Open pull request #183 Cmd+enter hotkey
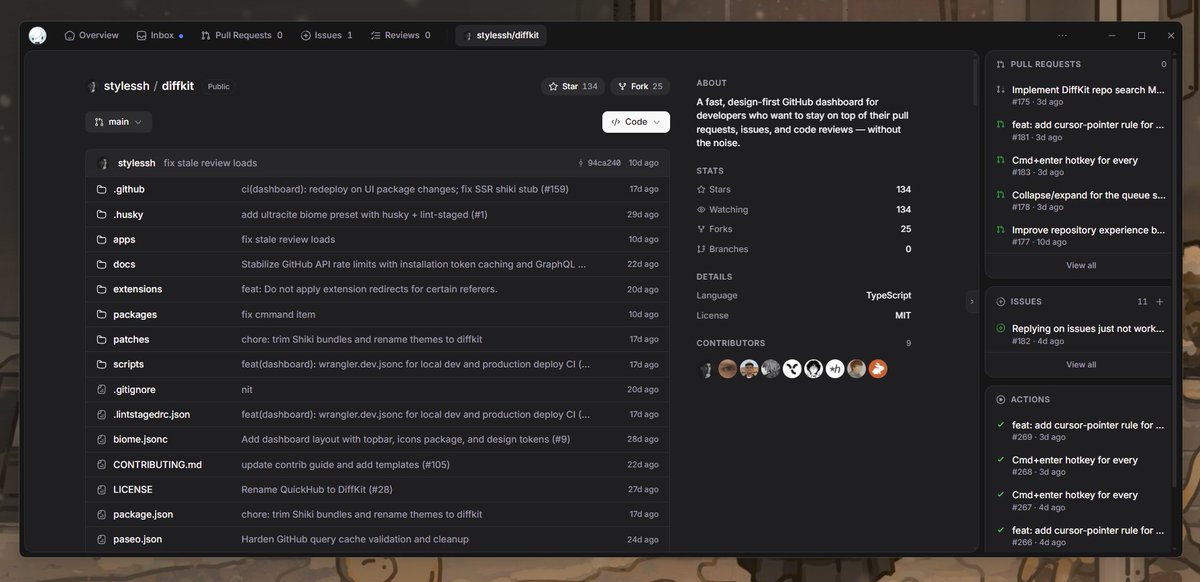 1080,165
